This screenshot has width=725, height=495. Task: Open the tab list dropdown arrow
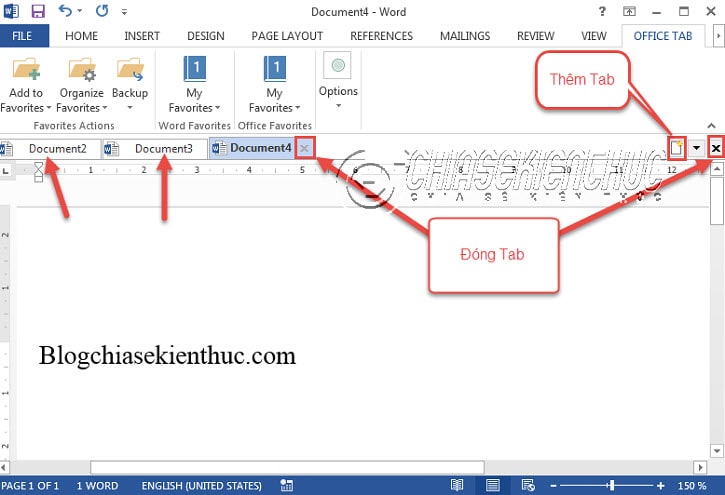tap(696, 148)
